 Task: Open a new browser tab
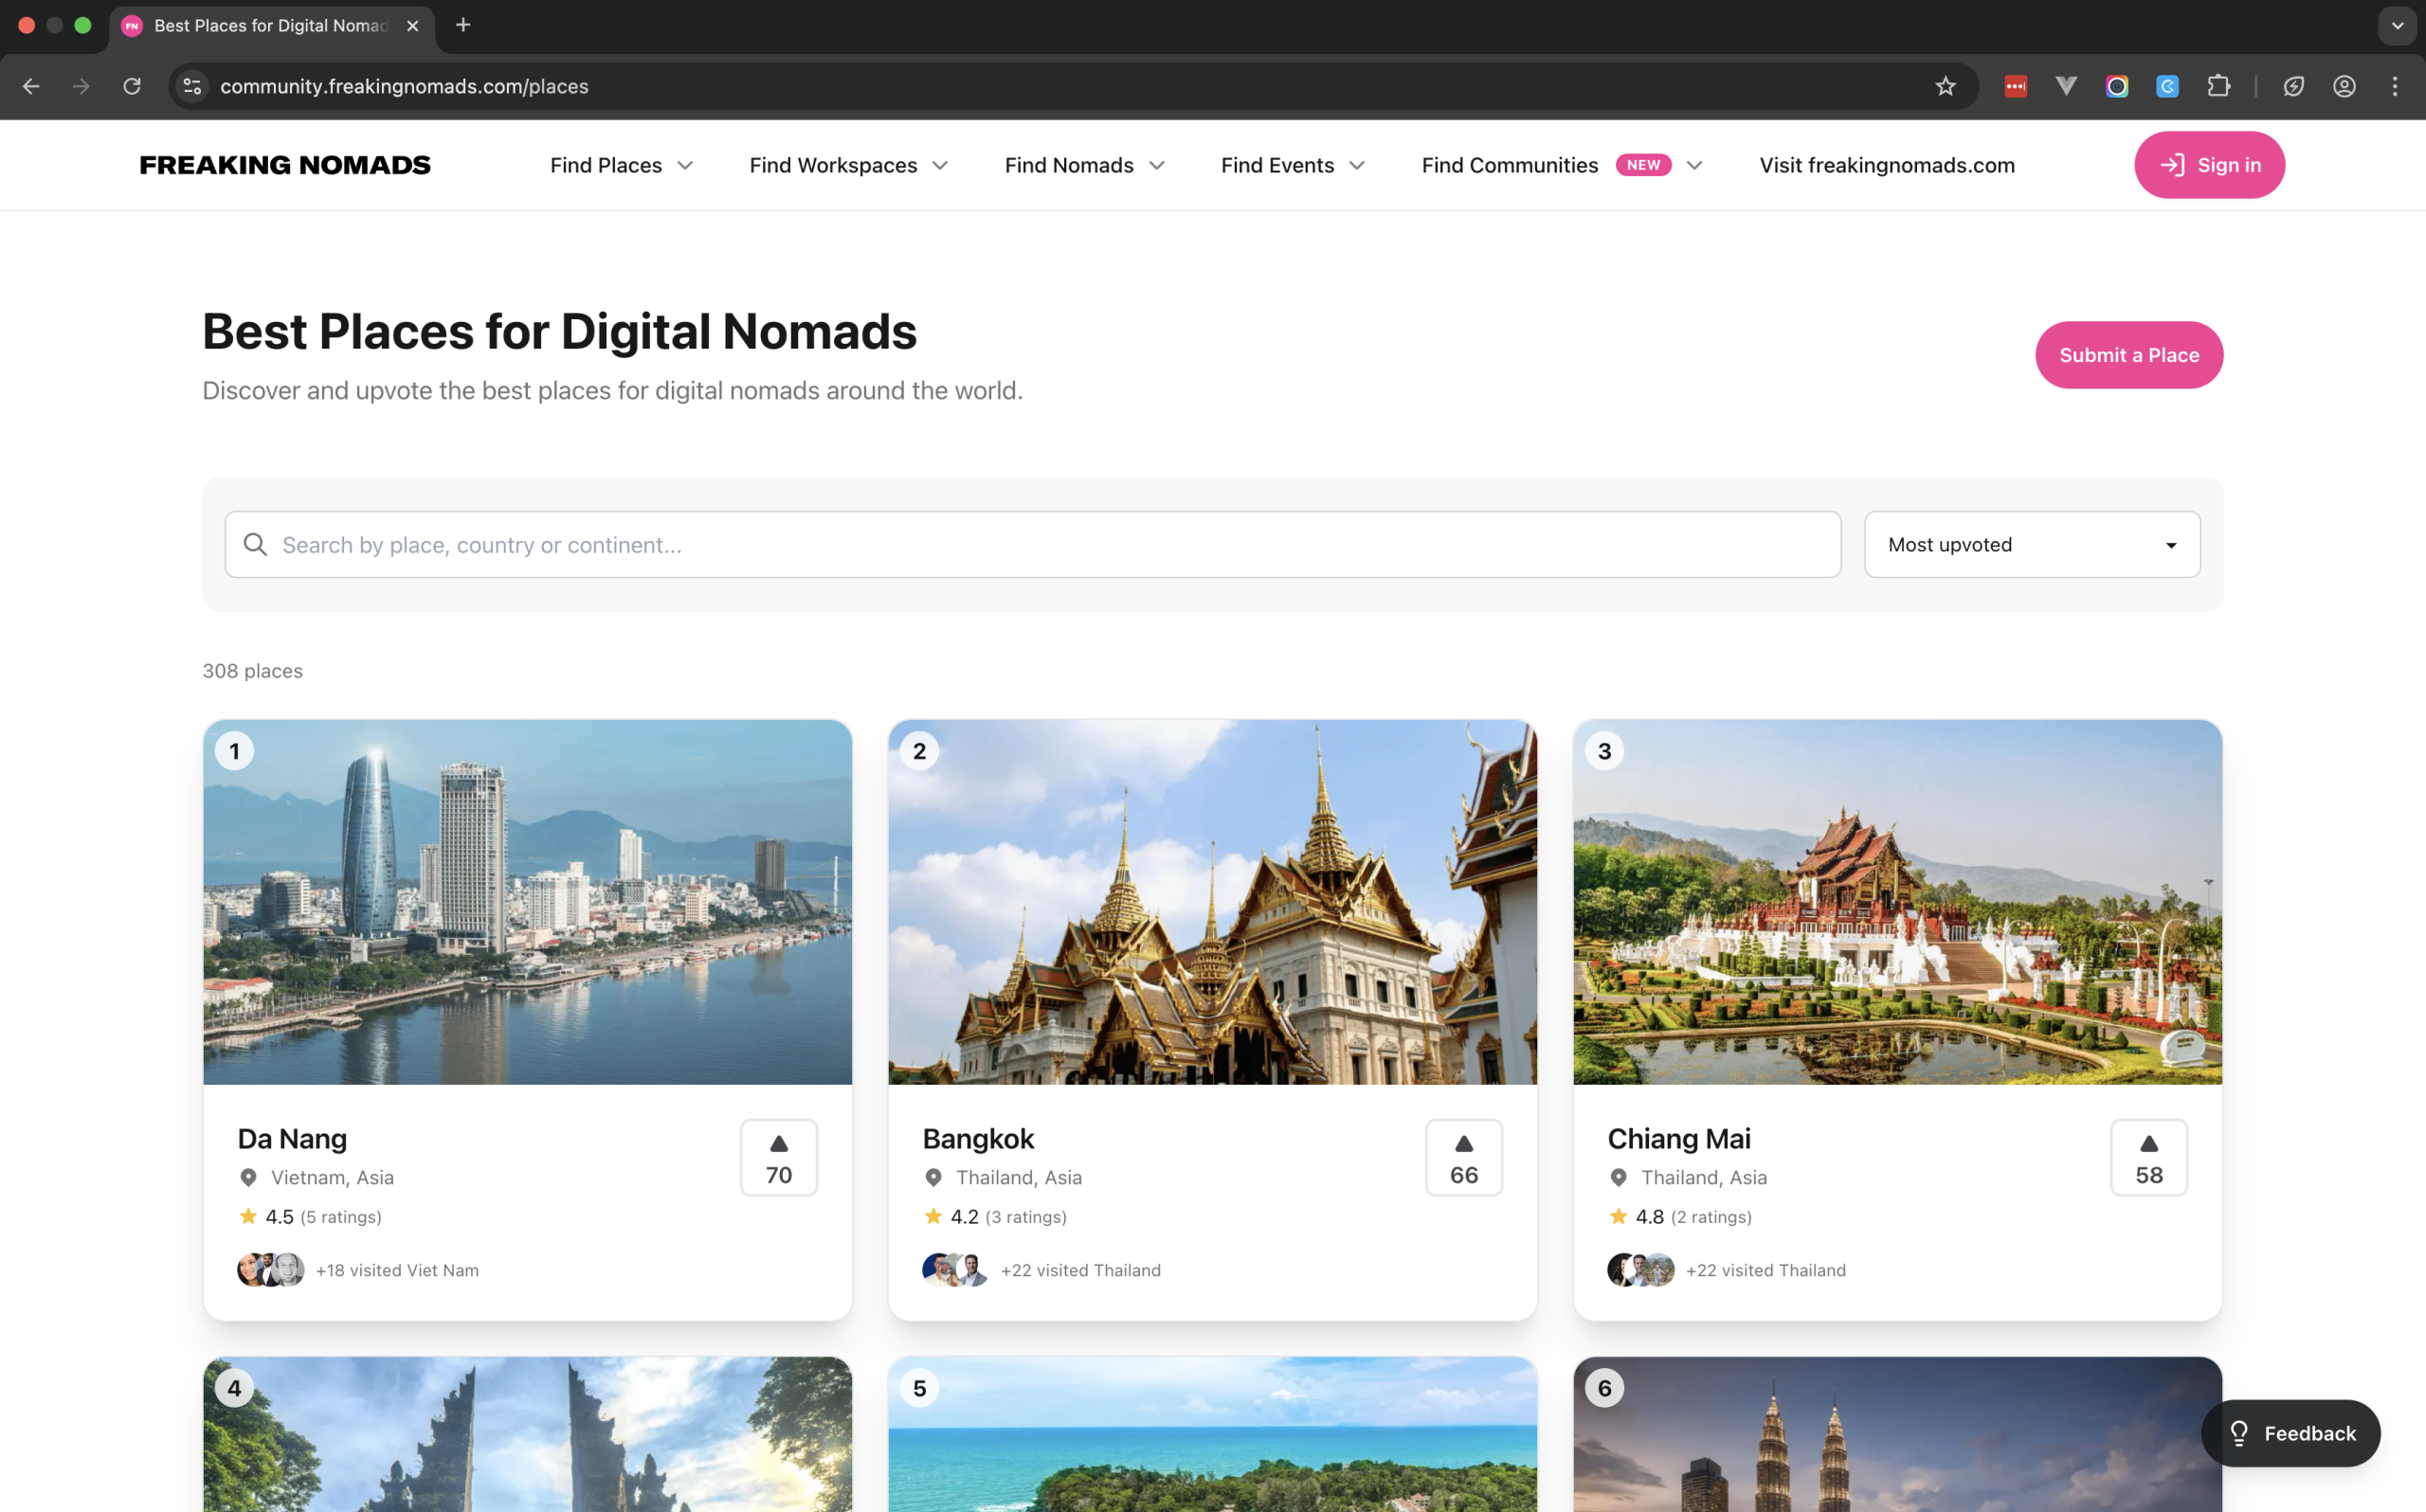[463, 25]
